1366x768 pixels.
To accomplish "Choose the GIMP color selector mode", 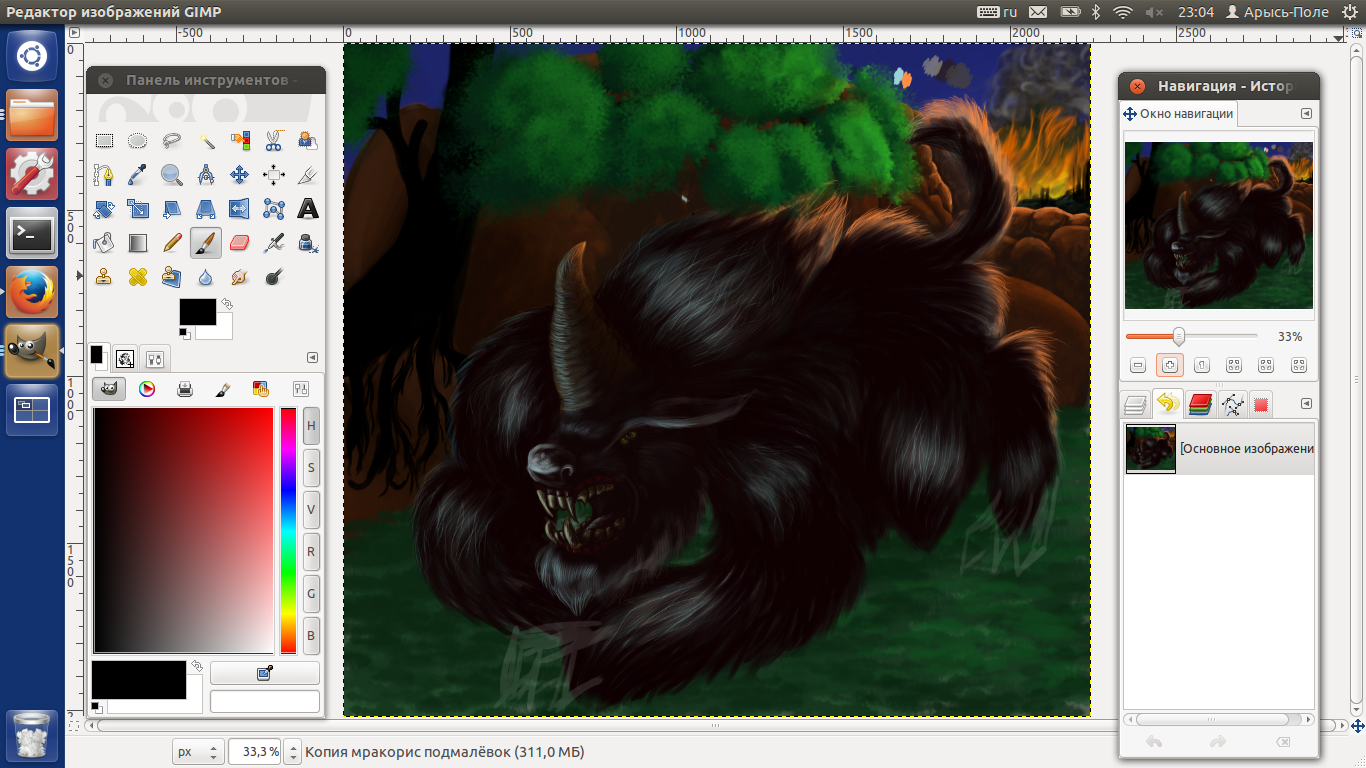I will (x=109, y=389).
